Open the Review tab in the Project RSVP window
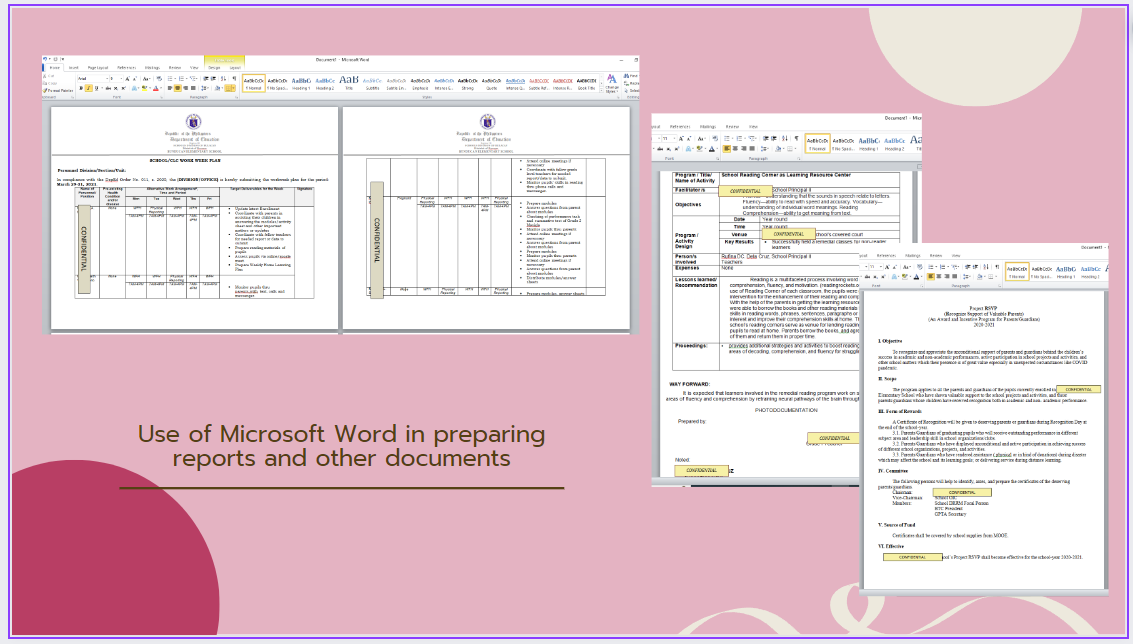 coord(936,255)
